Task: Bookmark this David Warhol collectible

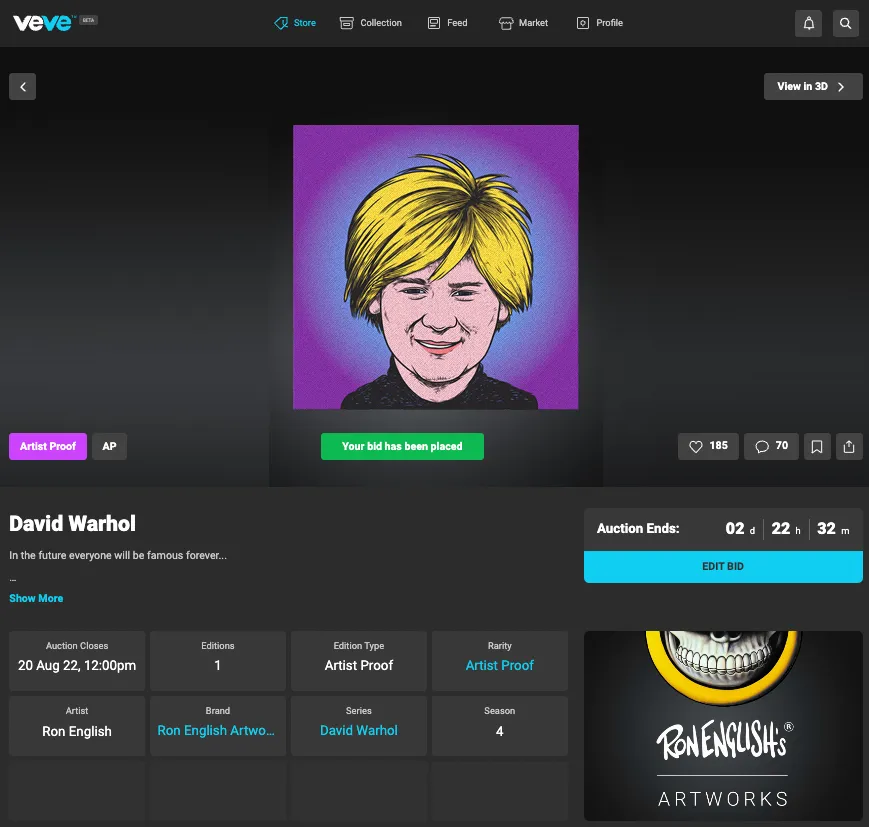Action: [817, 446]
